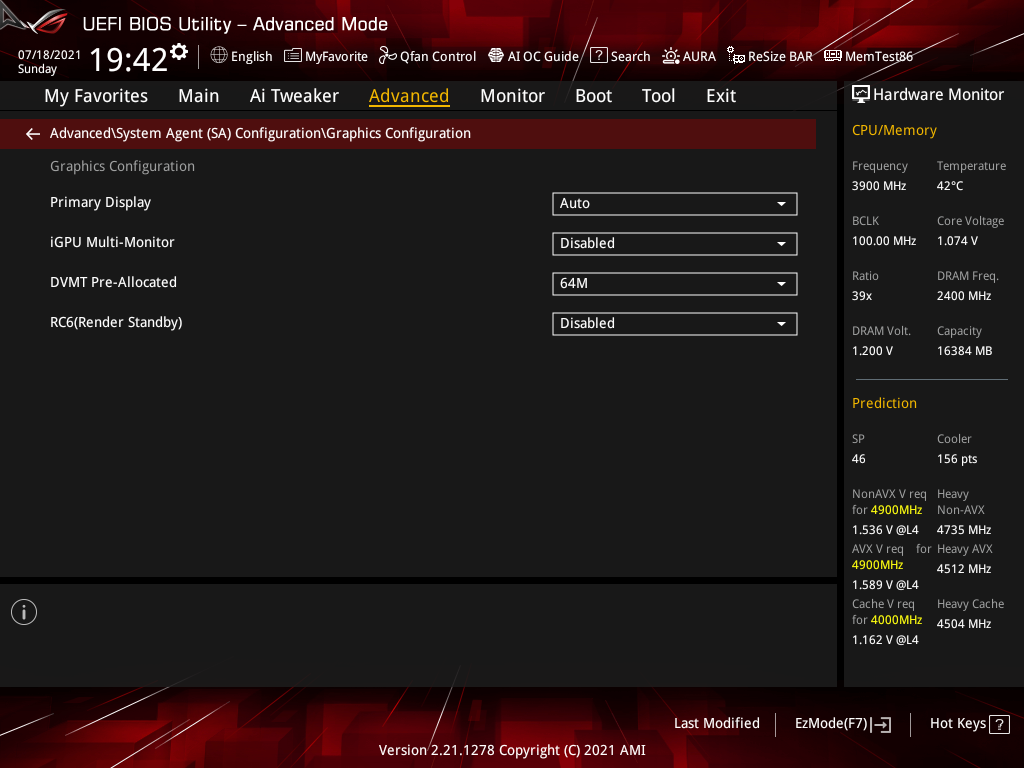Screen dimensions: 1024x768
Task: Launch the AI OC Guide
Action: click(533, 56)
